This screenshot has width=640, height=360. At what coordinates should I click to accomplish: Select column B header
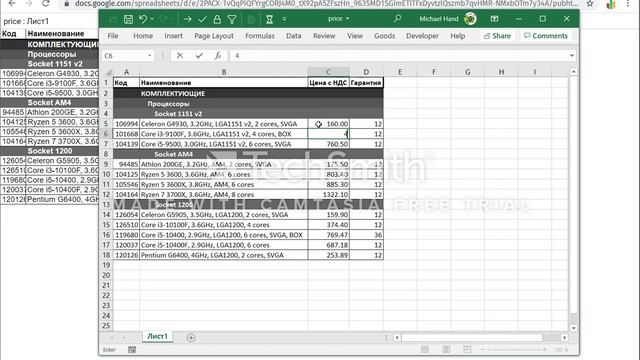(224, 72)
